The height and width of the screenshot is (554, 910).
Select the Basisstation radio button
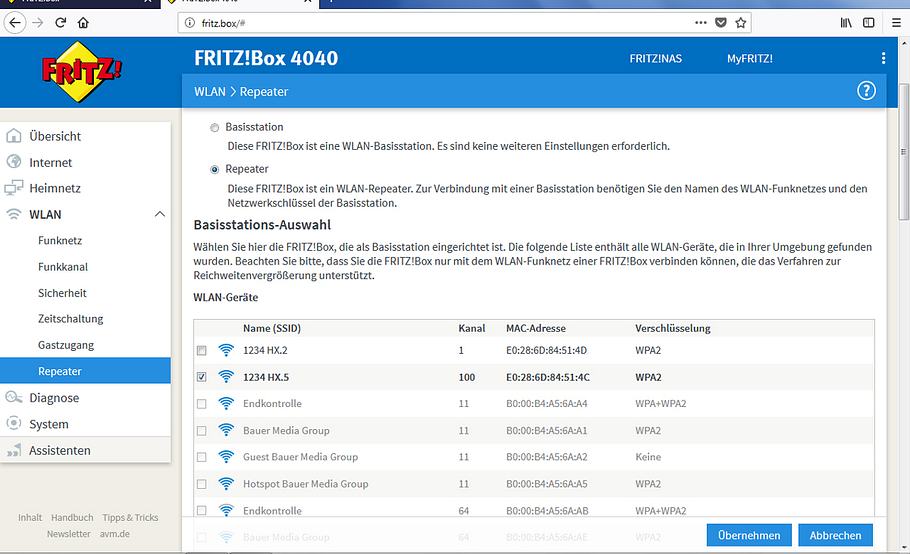pyautogui.click(x=214, y=128)
